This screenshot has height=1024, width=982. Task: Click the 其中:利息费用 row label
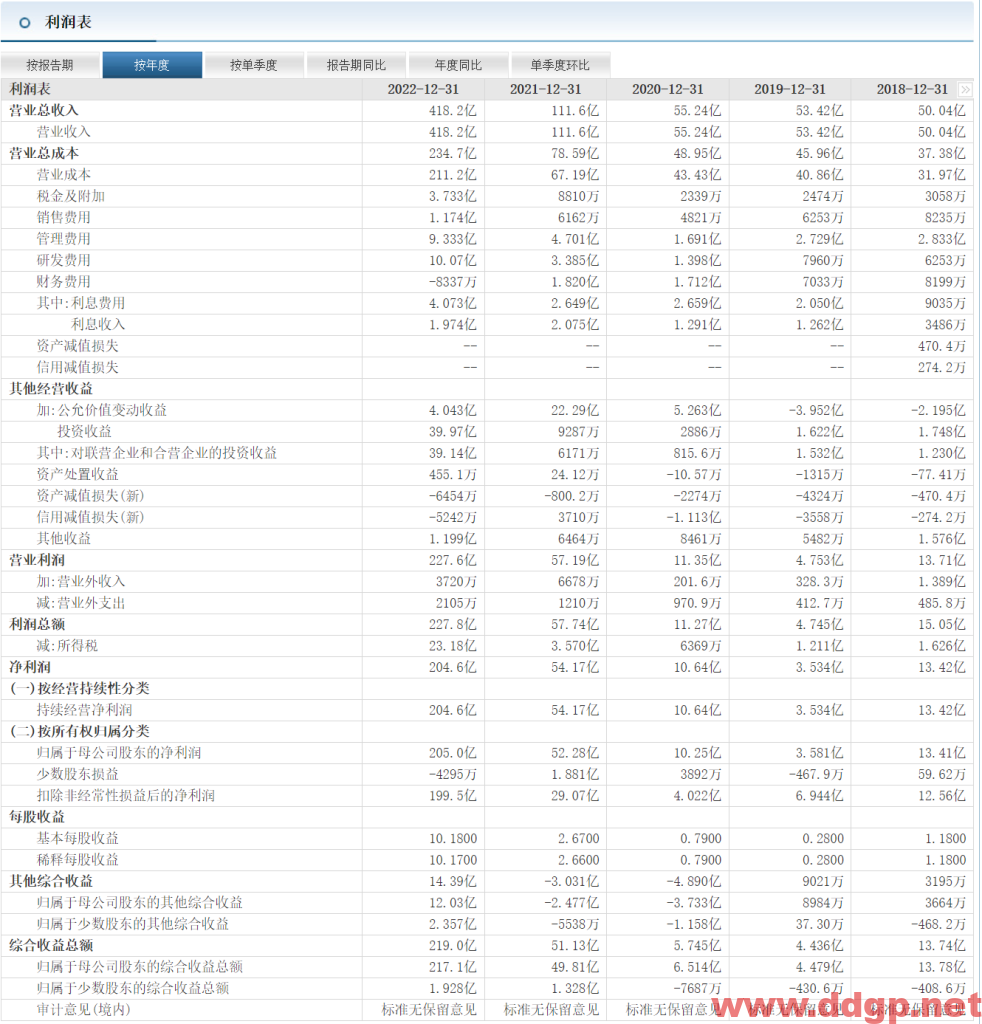81,303
